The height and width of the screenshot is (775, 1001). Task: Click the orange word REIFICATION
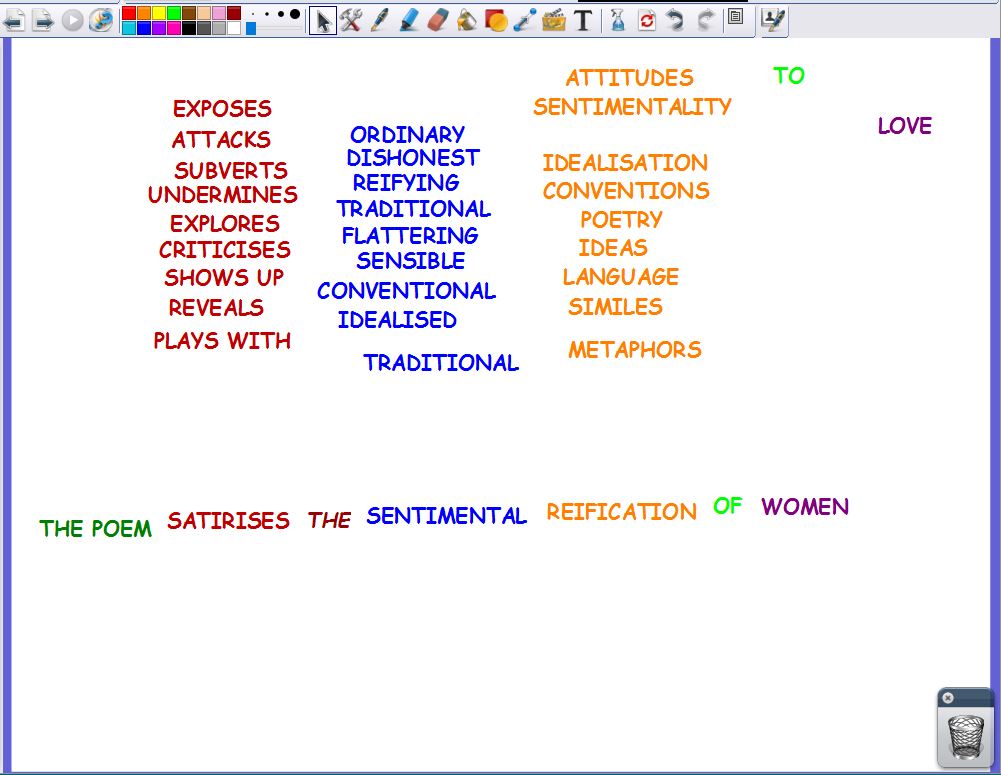621,512
